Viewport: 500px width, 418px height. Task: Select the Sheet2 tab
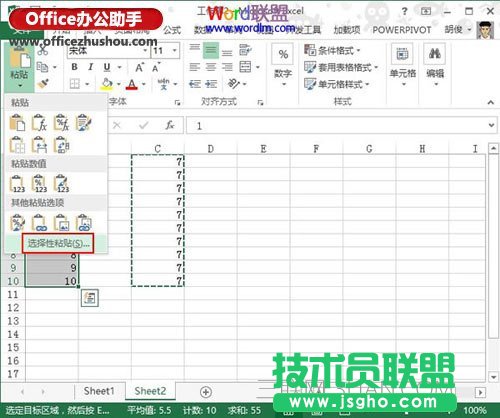150,391
